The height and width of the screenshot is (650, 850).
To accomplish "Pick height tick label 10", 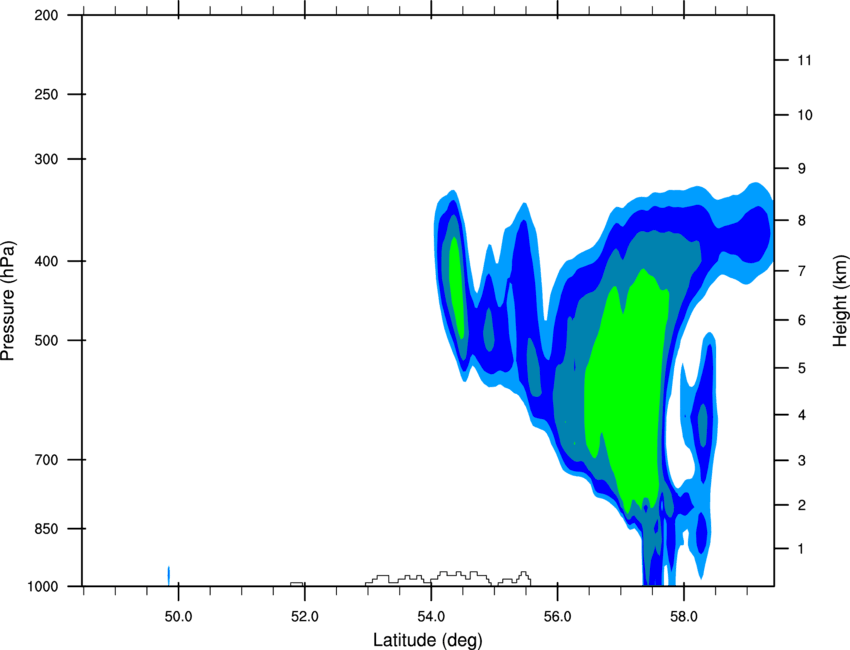I will [x=804, y=115].
